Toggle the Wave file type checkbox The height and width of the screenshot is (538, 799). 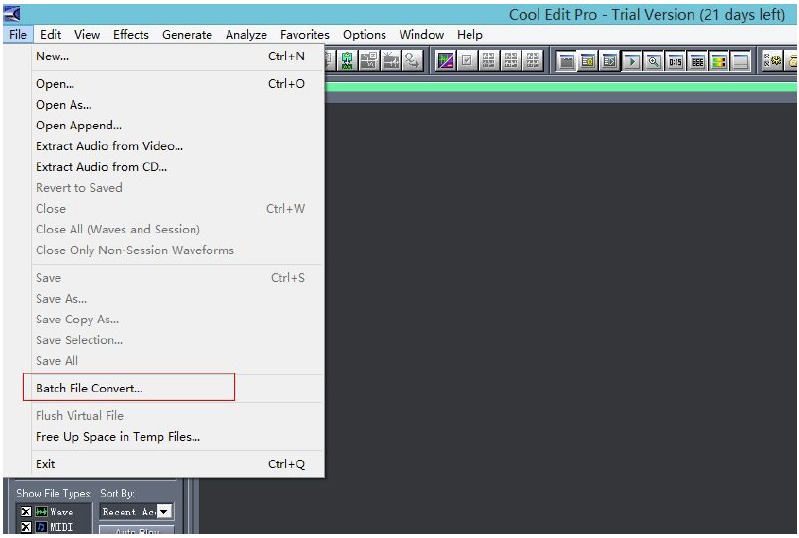pos(26,512)
